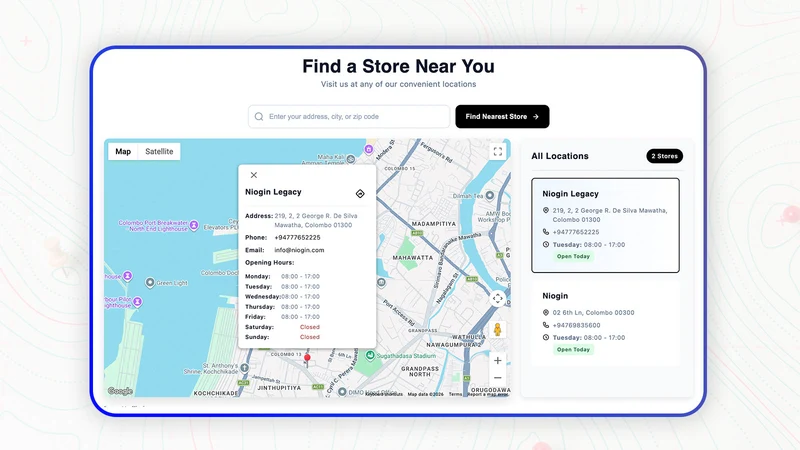Toggle fullscreen map view

[497, 152]
